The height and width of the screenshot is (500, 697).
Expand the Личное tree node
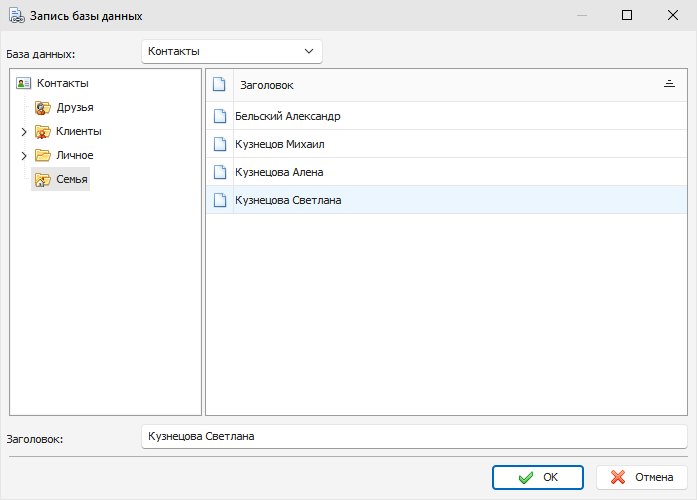(x=24, y=156)
